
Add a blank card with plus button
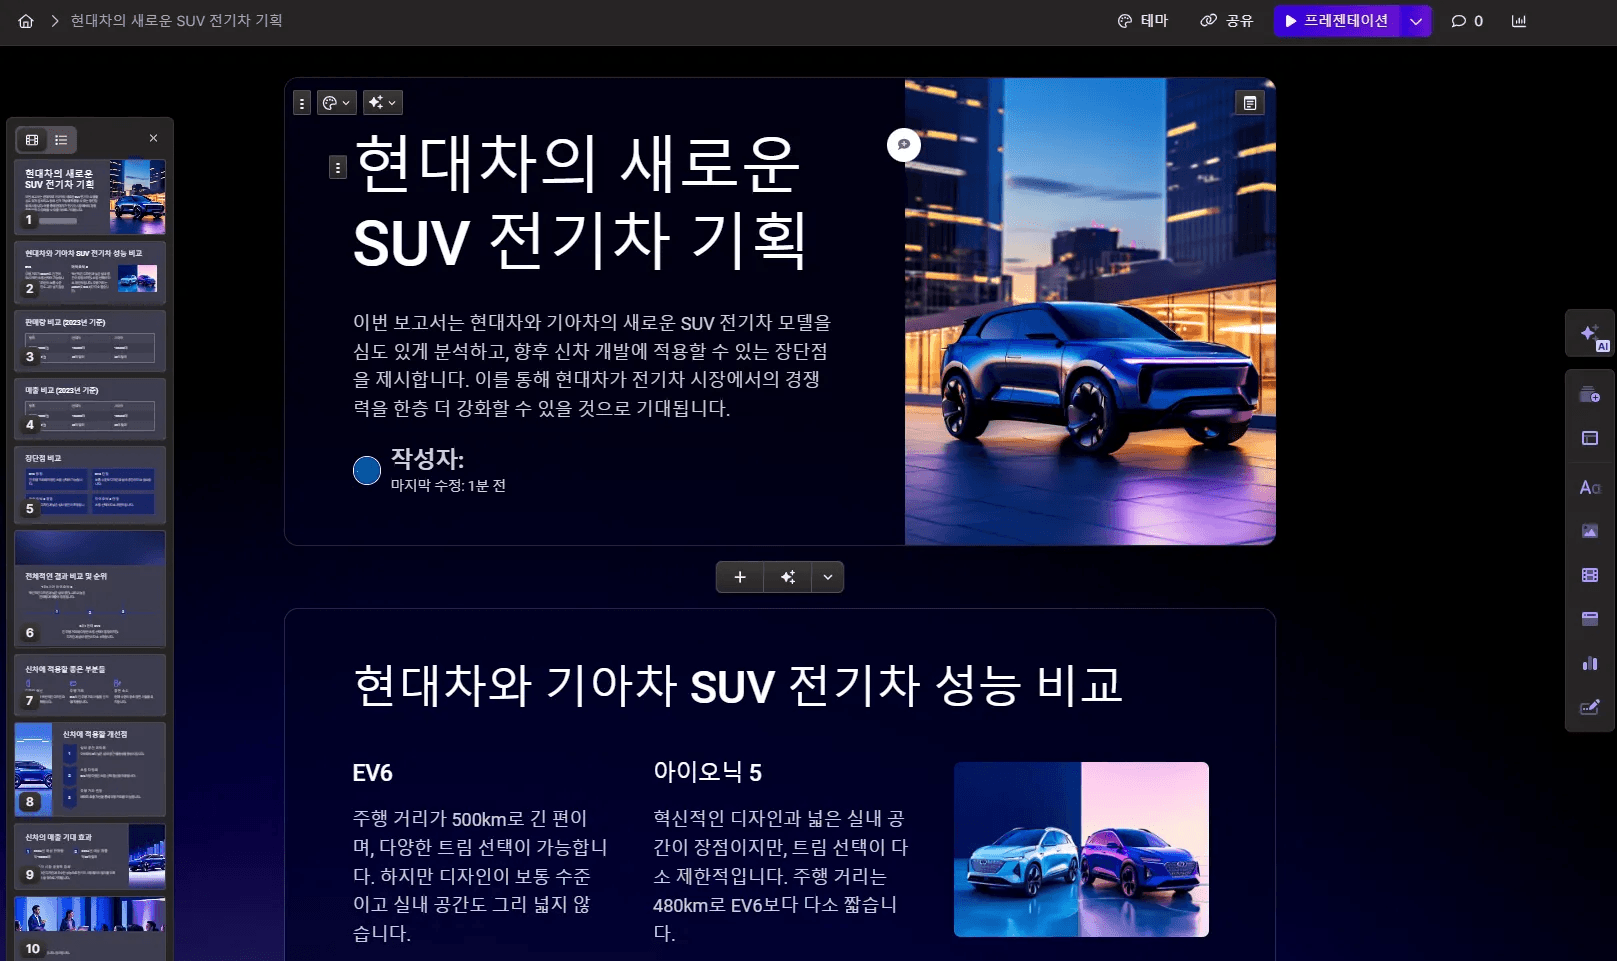[740, 577]
